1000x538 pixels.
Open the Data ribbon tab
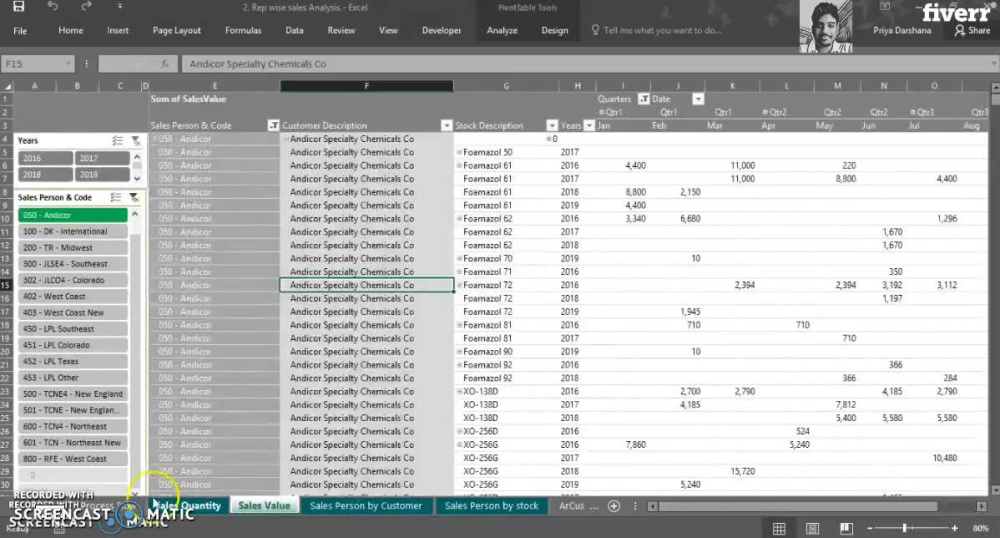click(294, 31)
